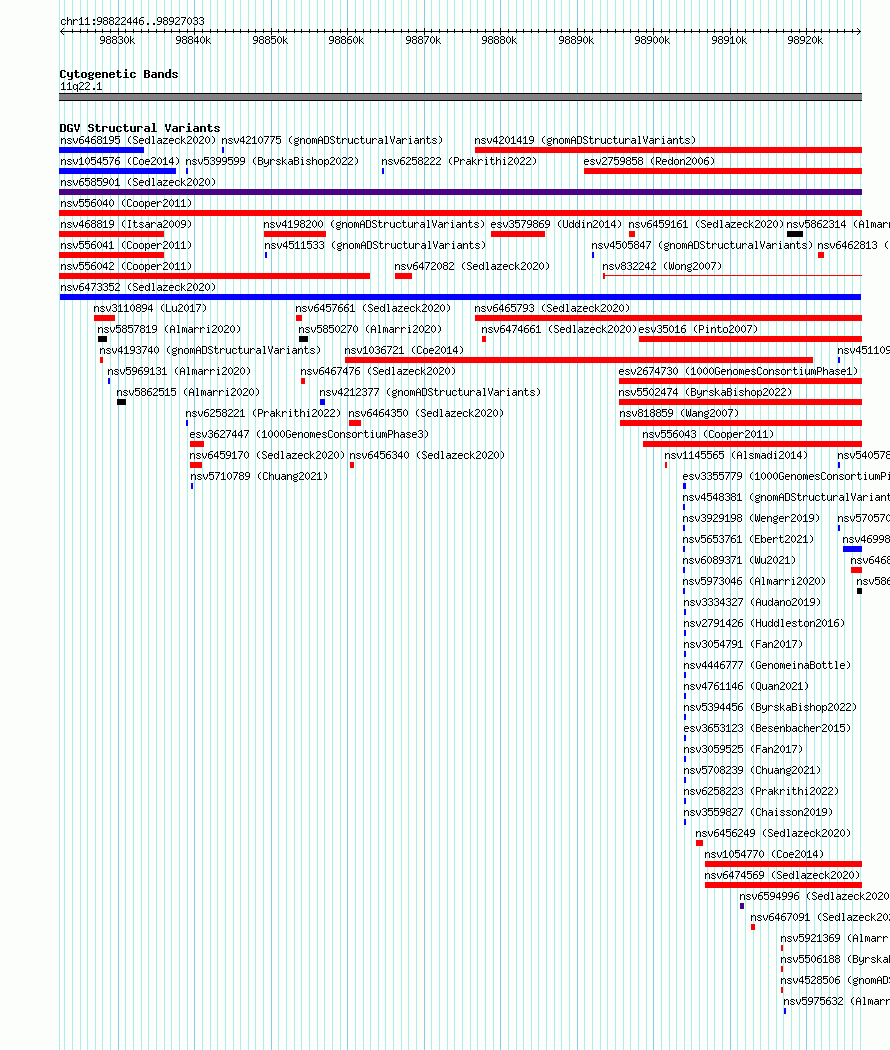Click nsv6472082 (Sedlazeck2020) label

point(473,267)
